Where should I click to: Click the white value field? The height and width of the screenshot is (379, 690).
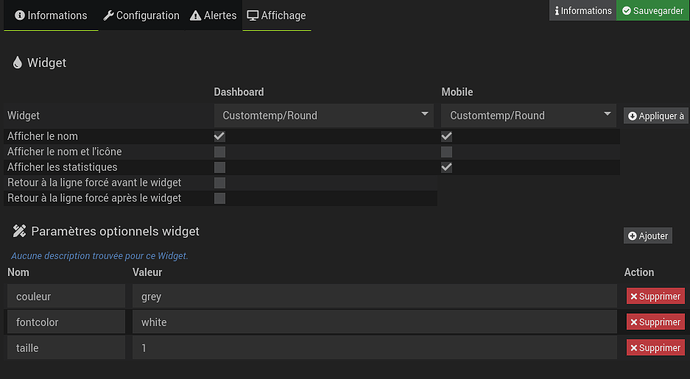pyautogui.click(x=374, y=322)
